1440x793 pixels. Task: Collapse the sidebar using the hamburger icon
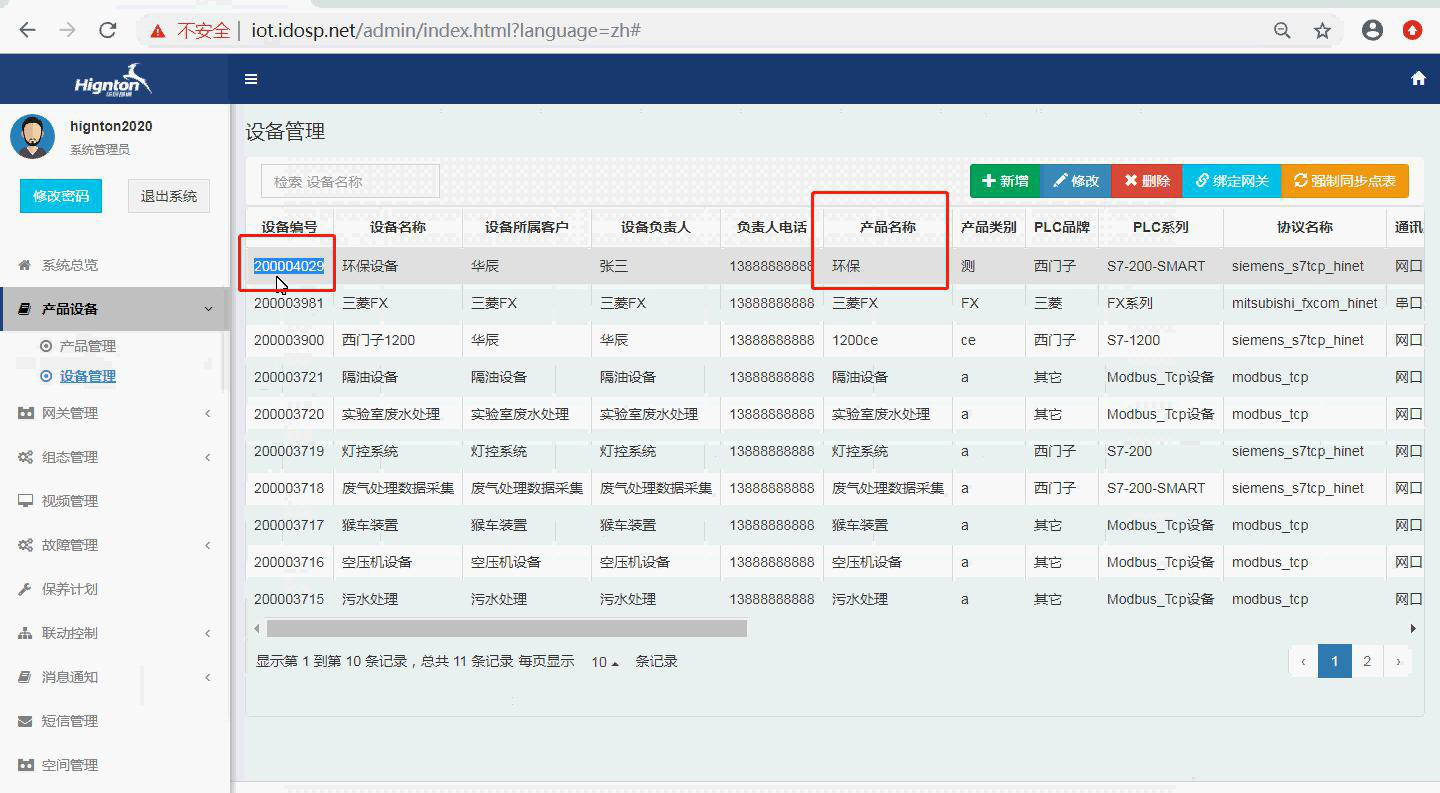tap(251, 78)
